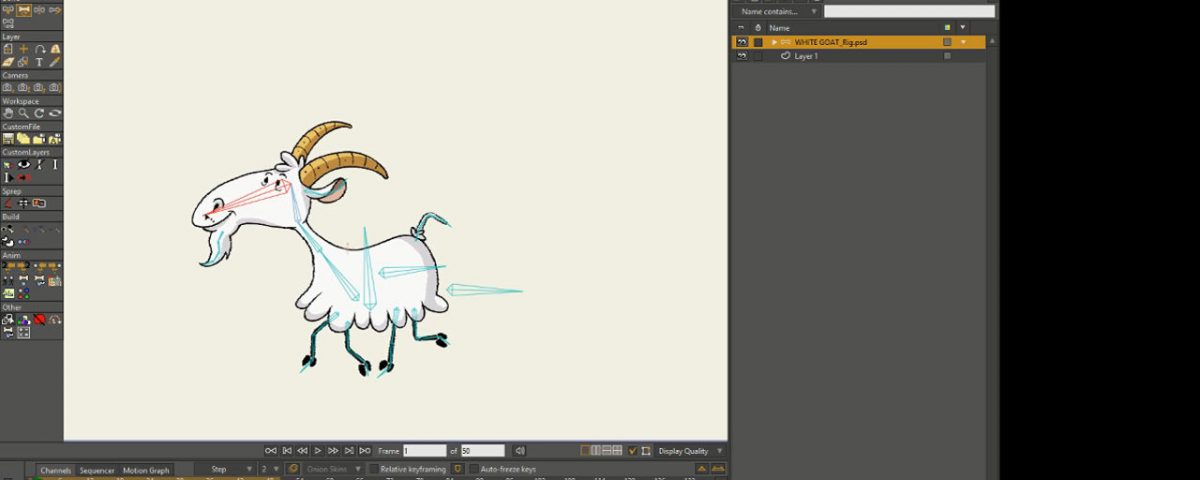Click the speaker audio icon beside frame count

pos(519,451)
